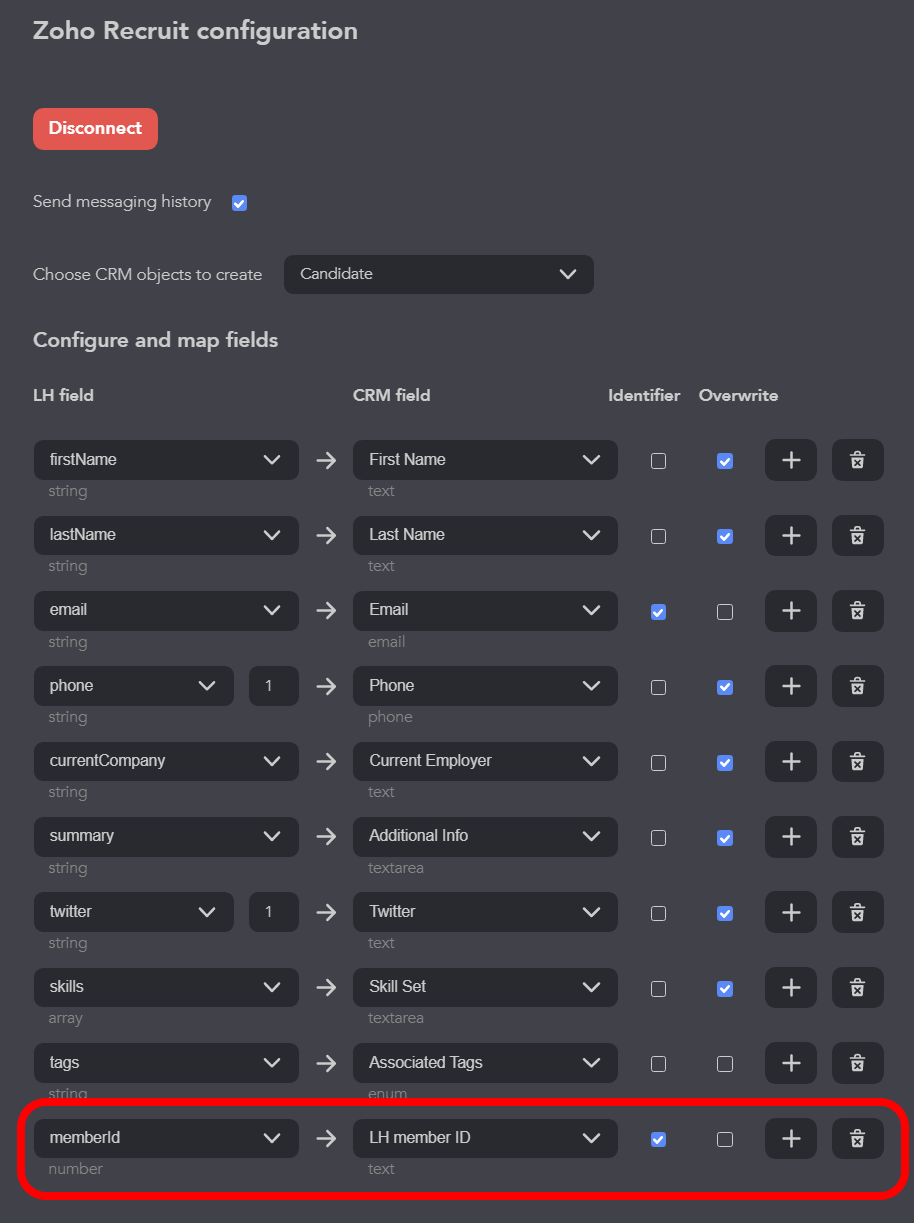Uncheck Overwrite for the phone row
914x1223 pixels.
coord(725,687)
